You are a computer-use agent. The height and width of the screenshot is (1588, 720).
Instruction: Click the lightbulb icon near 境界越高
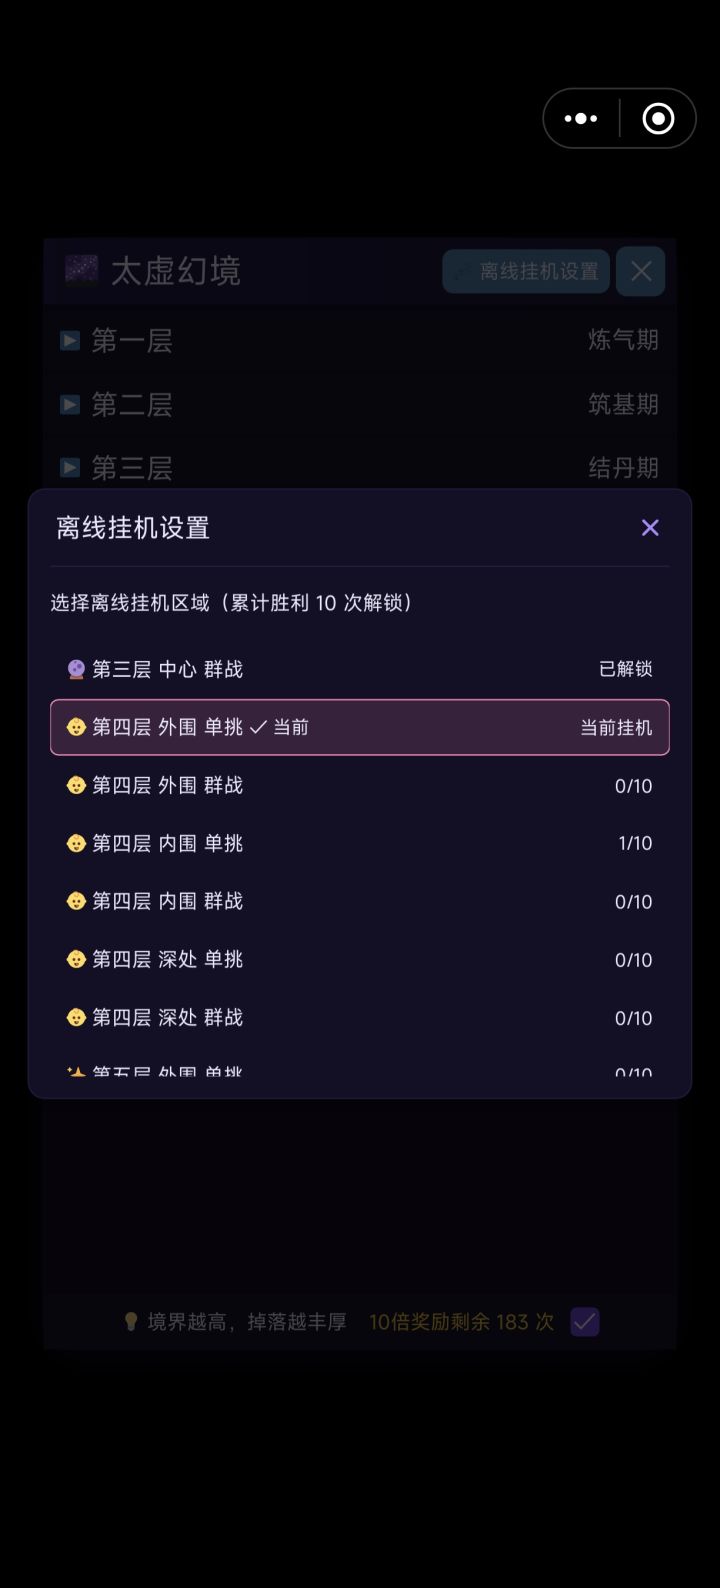click(131, 1322)
